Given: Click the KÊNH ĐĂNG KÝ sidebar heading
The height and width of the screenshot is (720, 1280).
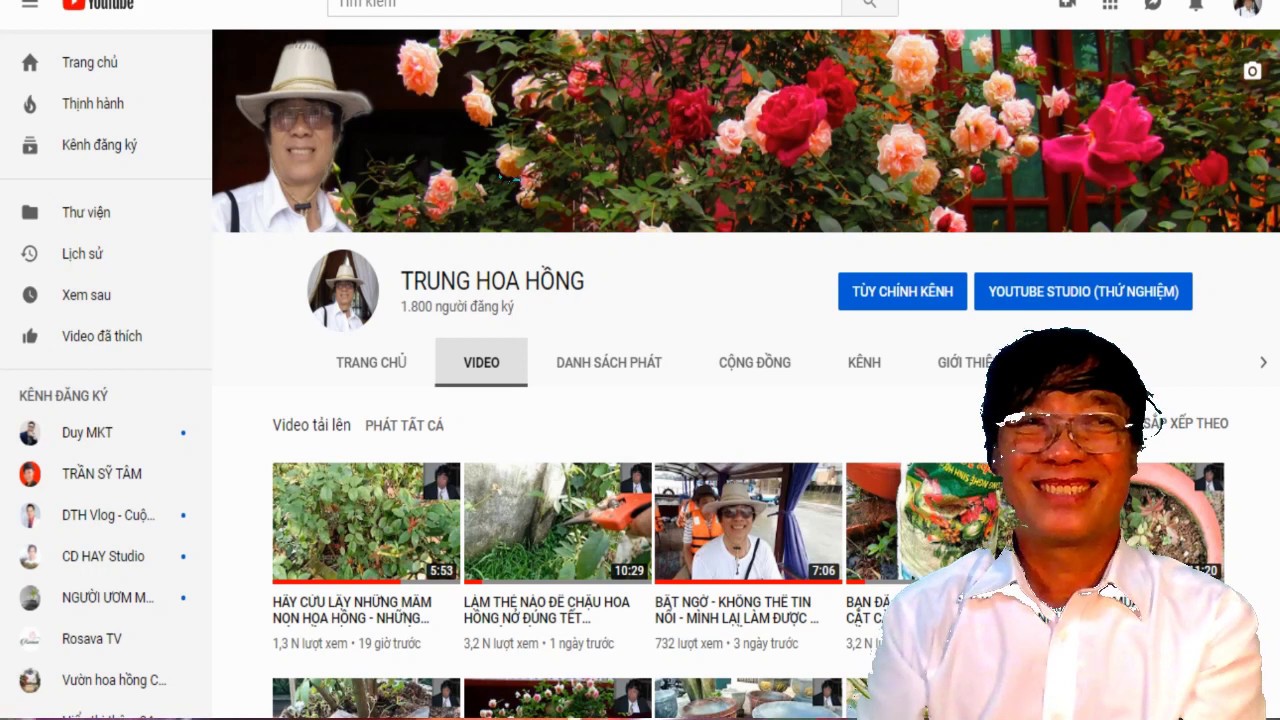Looking at the screenshot, I should pos(63,396).
